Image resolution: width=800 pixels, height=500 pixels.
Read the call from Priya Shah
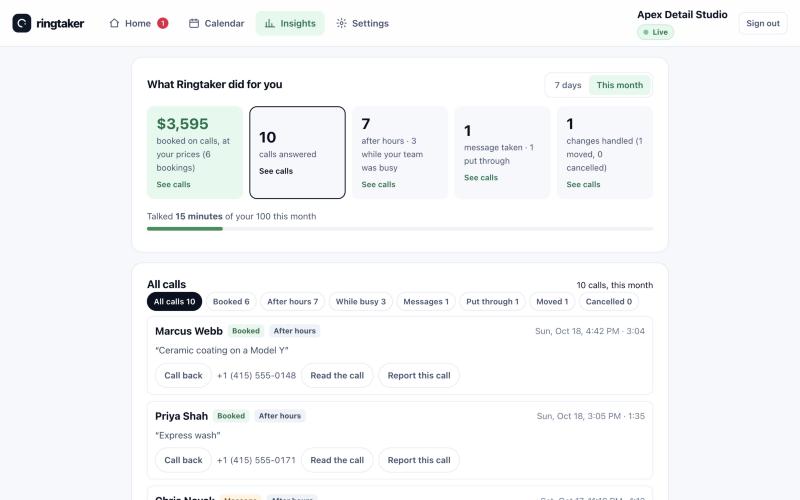pos(337,460)
